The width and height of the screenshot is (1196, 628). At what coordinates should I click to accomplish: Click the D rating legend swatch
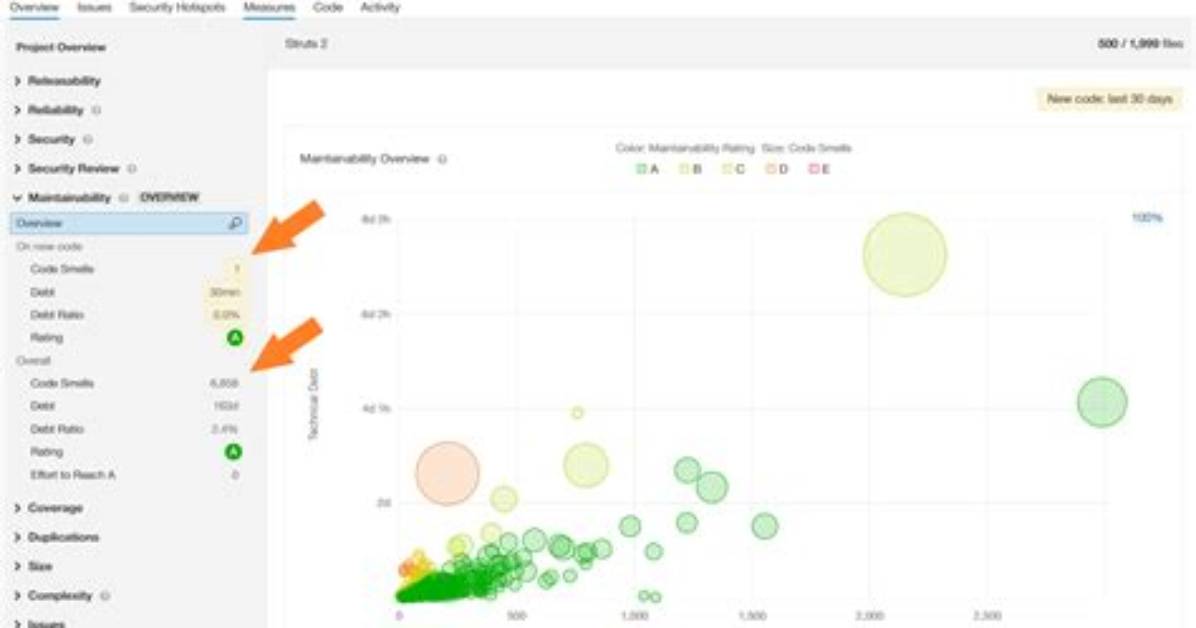[x=770, y=169]
